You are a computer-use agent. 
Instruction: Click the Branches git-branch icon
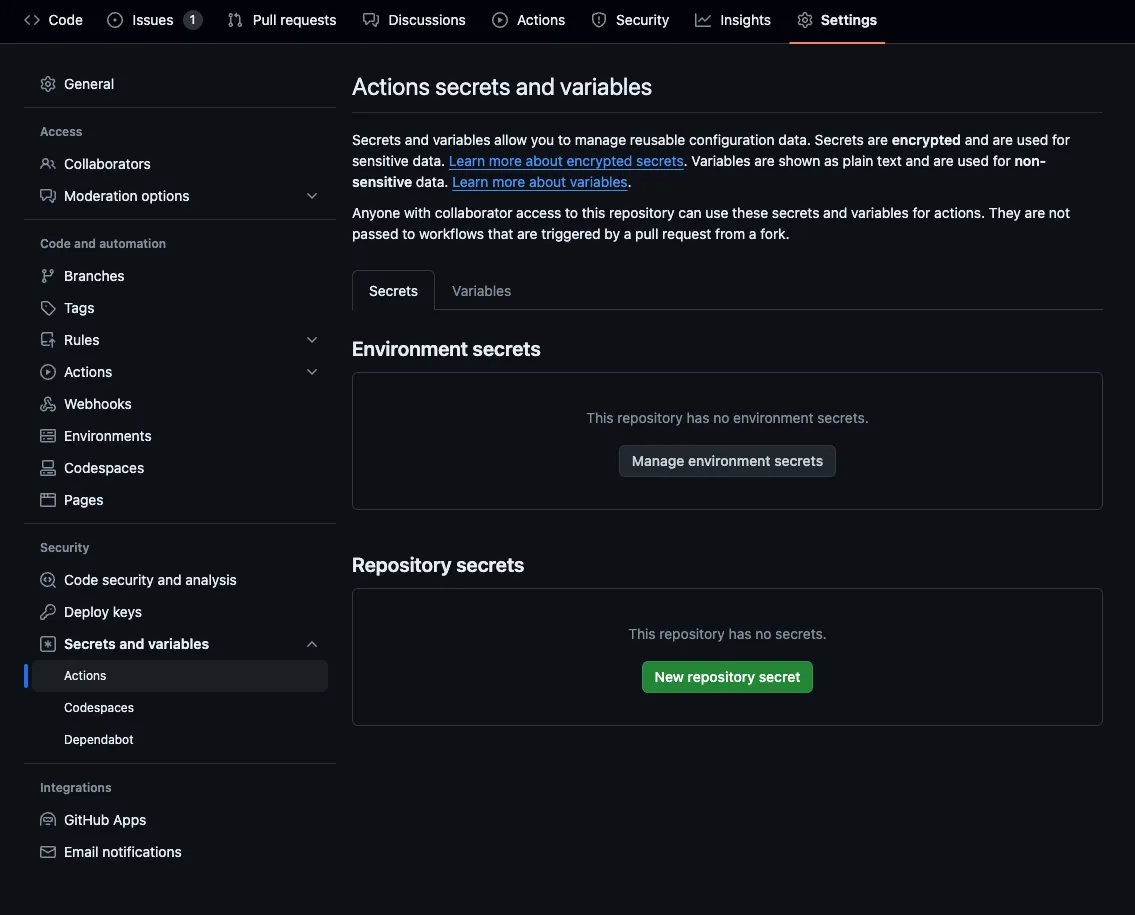pyautogui.click(x=48, y=276)
